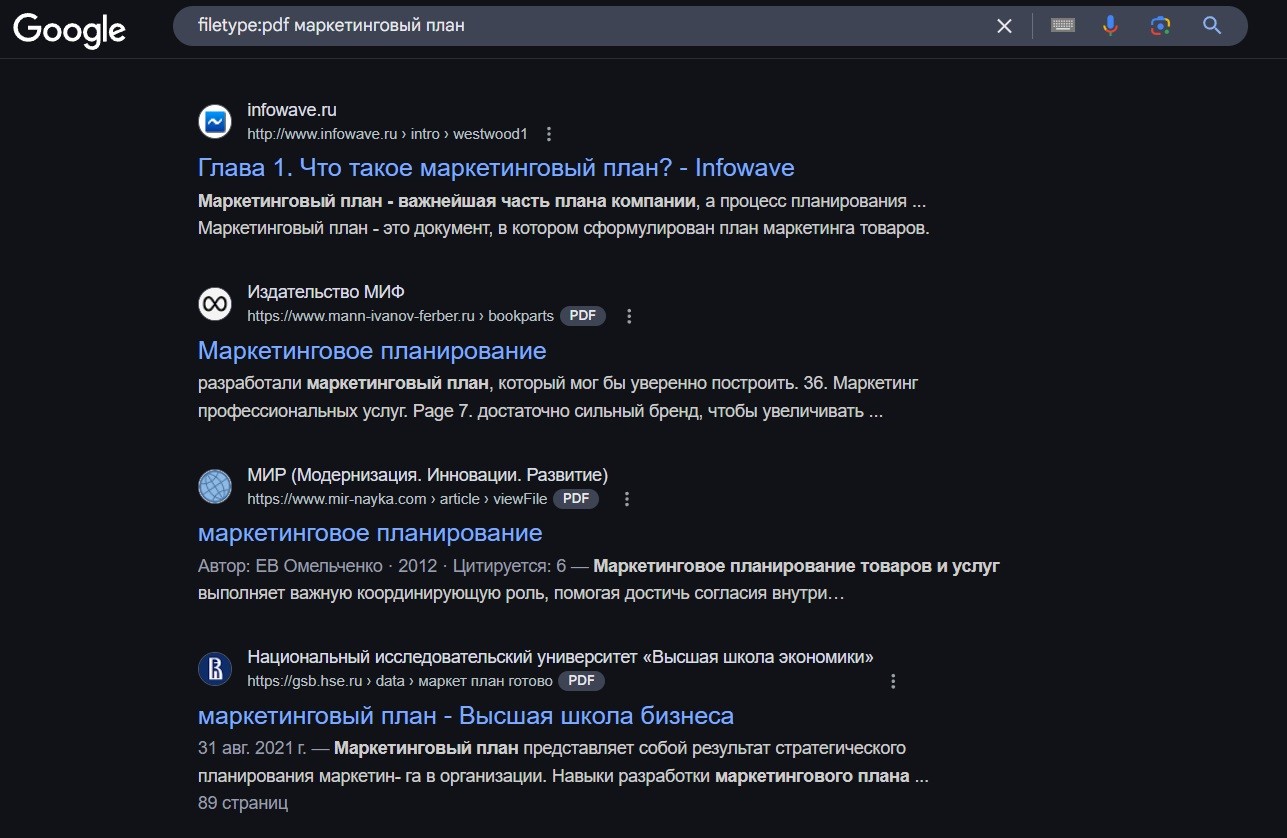Image resolution: width=1287 pixels, height=838 pixels.
Task: Click the PDF badge on gsb.hse.ru result
Action: (581, 681)
